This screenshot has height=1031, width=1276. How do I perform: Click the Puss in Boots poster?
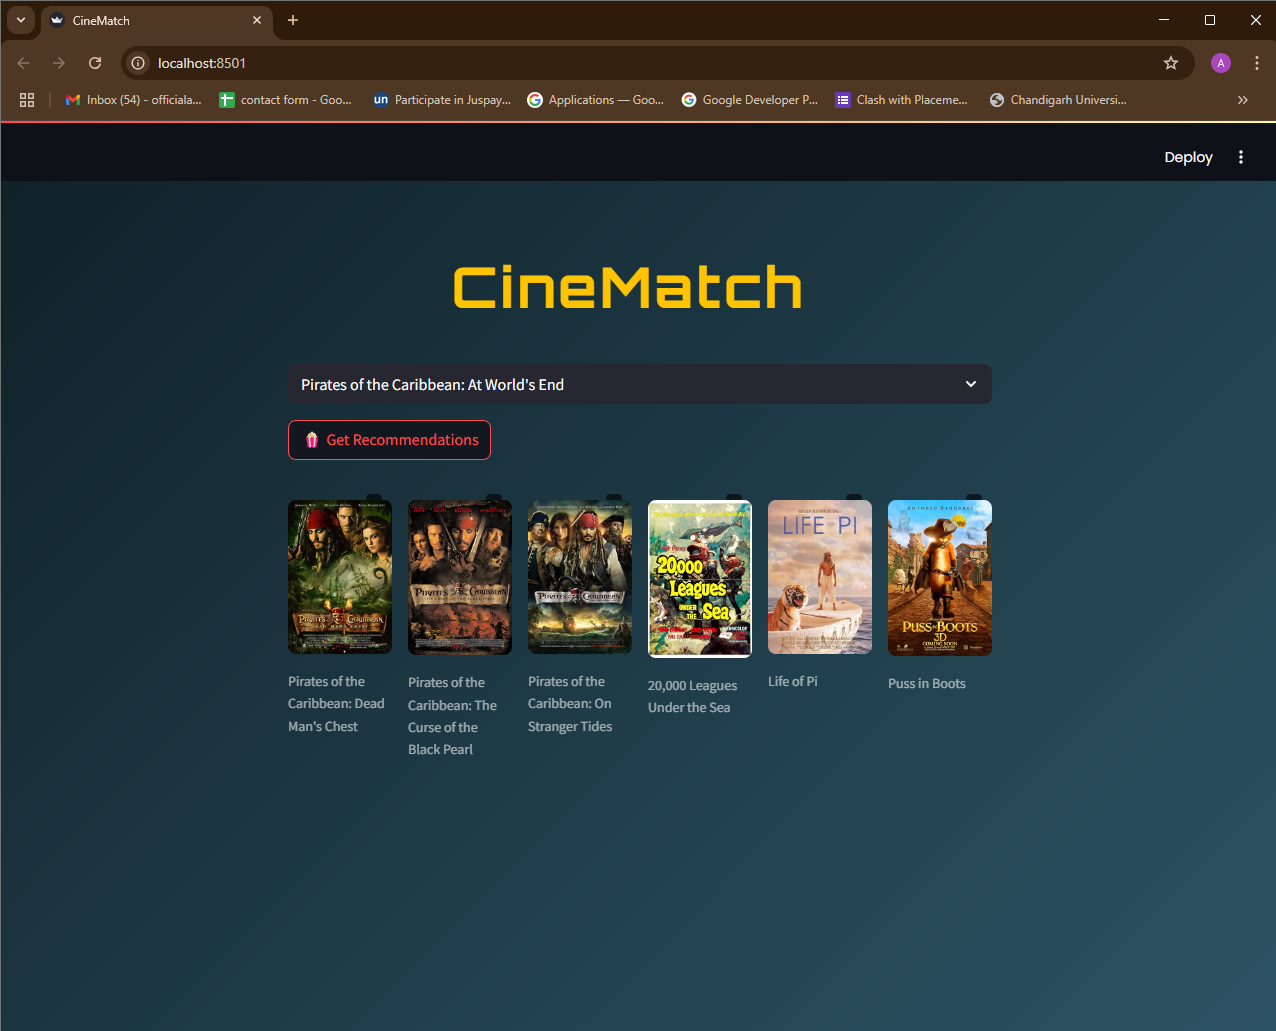[940, 578]
